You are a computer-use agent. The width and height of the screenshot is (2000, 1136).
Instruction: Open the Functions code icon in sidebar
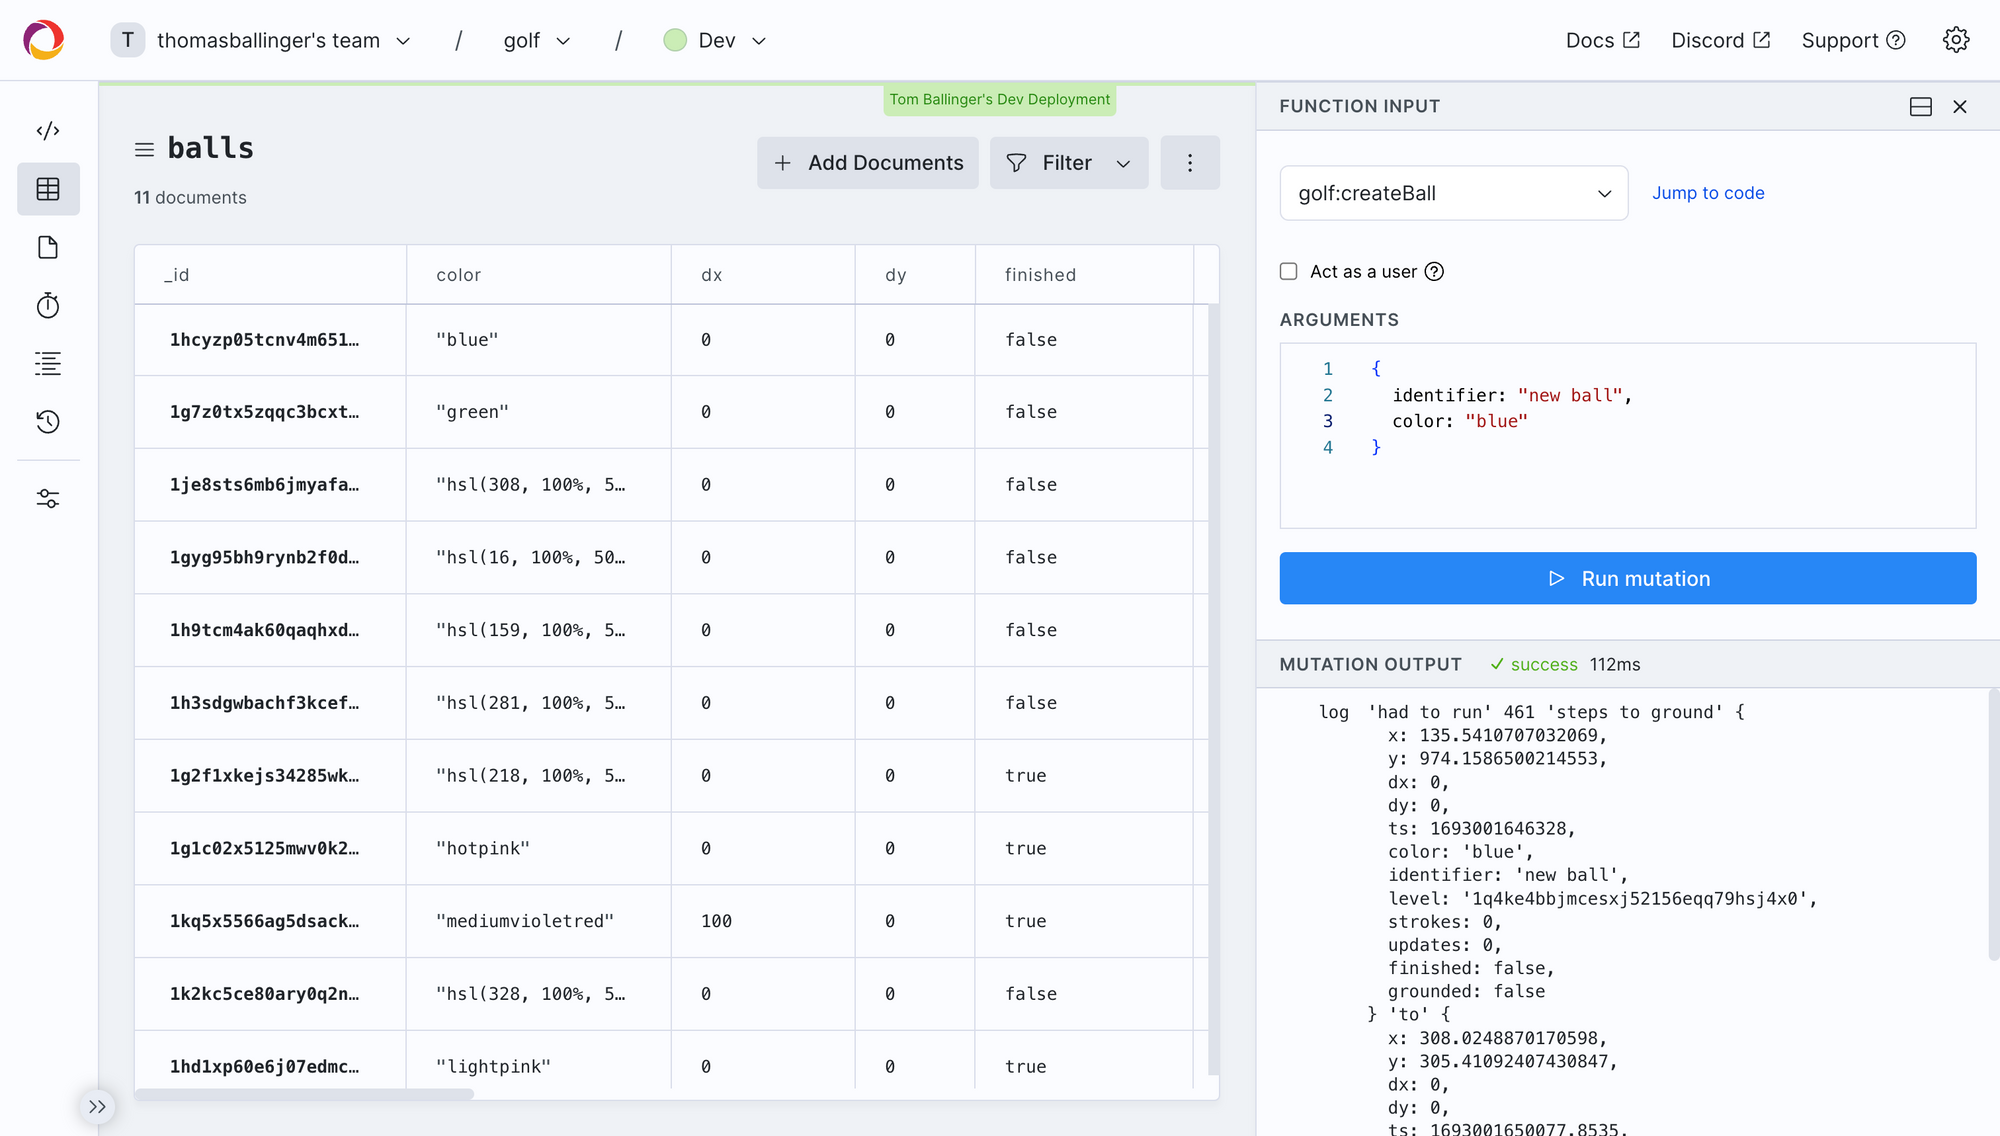(x=48, y=131)
